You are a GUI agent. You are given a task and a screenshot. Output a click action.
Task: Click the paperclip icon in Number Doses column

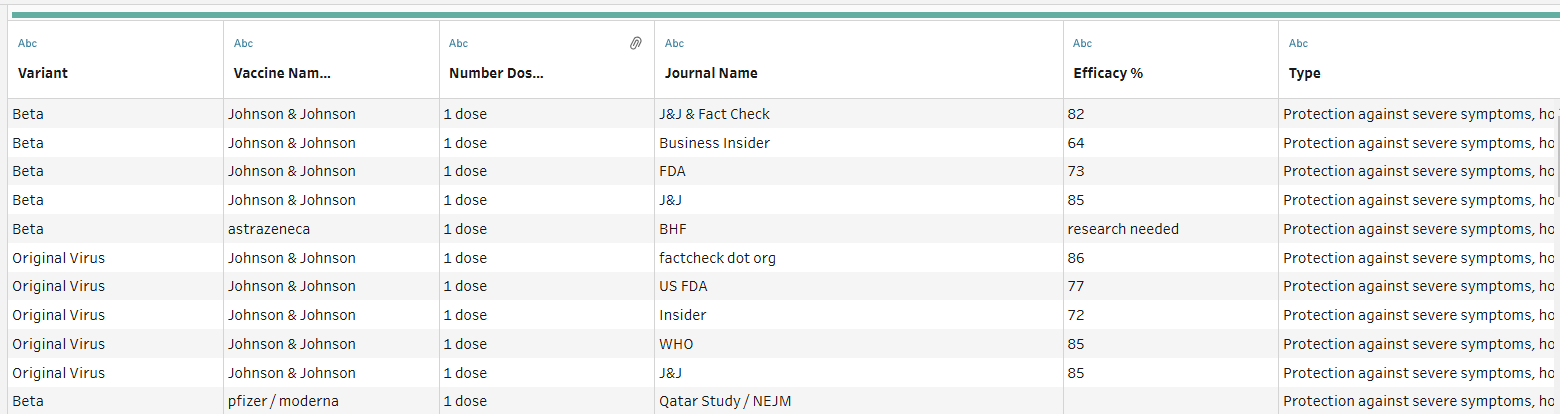635,43
